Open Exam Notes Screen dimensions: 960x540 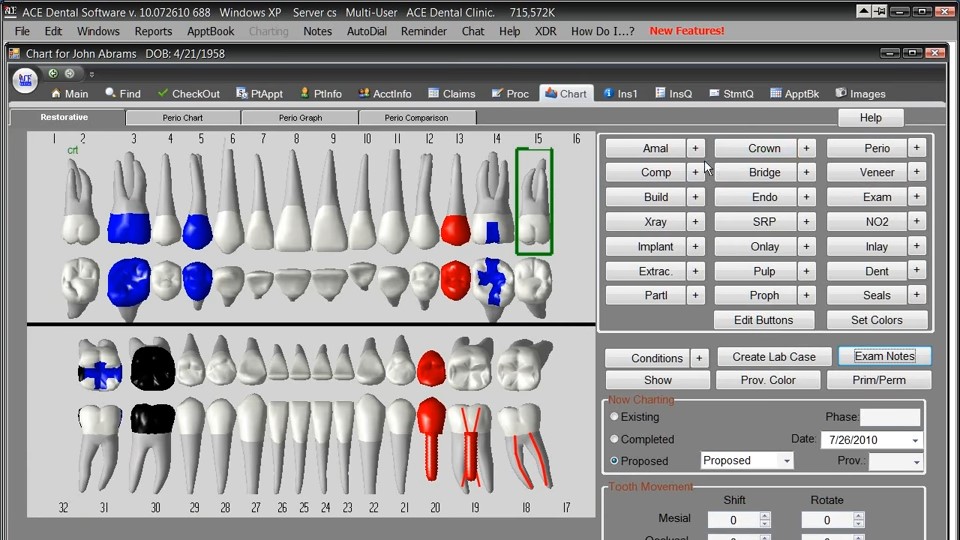(885, 356)
